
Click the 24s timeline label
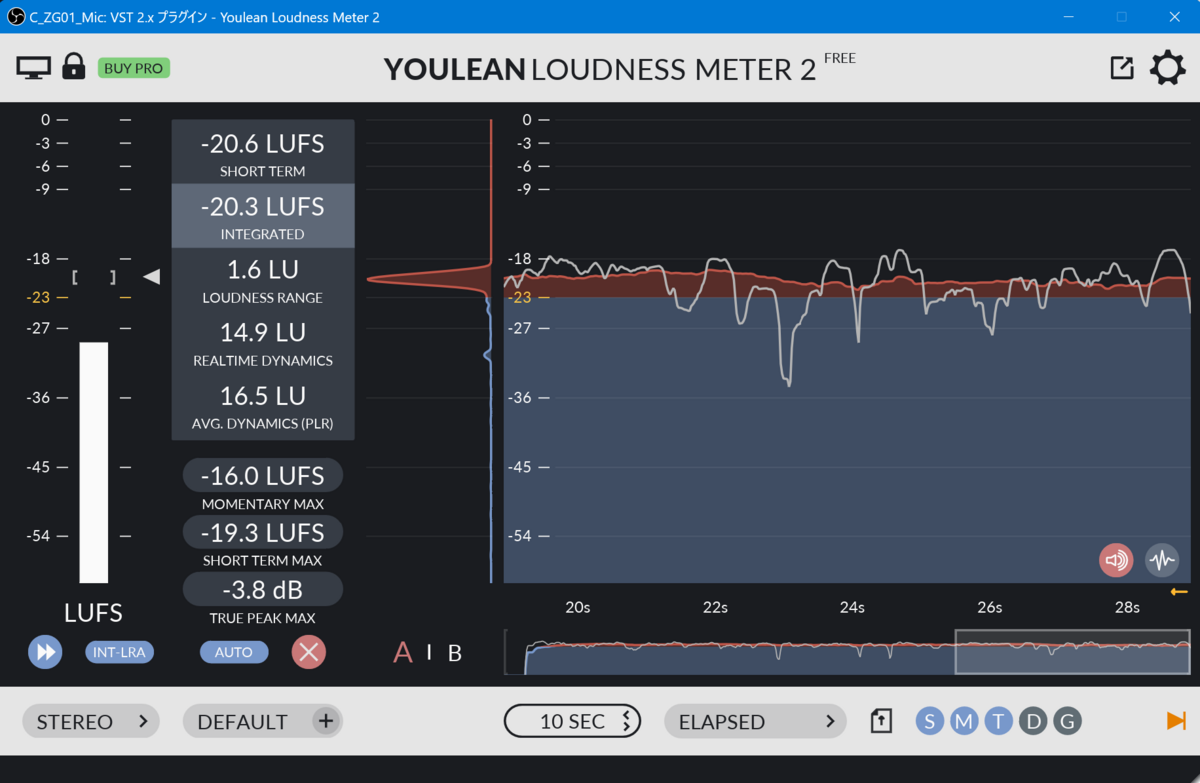[x=852, y=607]
